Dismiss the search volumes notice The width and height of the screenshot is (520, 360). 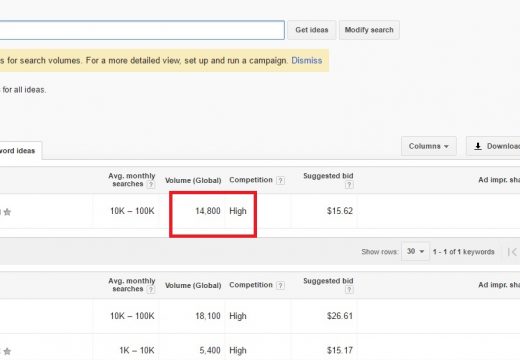307,61
